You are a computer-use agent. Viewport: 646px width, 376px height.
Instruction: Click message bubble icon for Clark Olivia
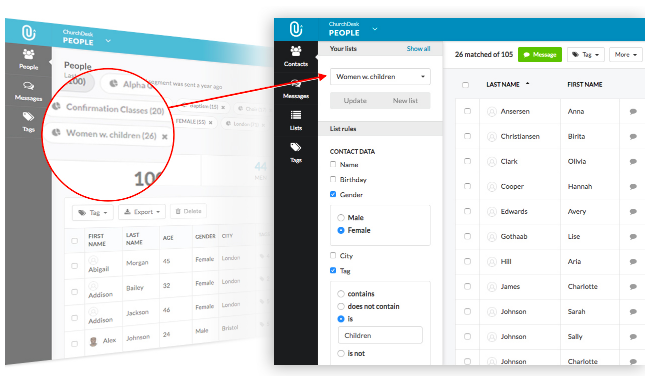point(633,161)
